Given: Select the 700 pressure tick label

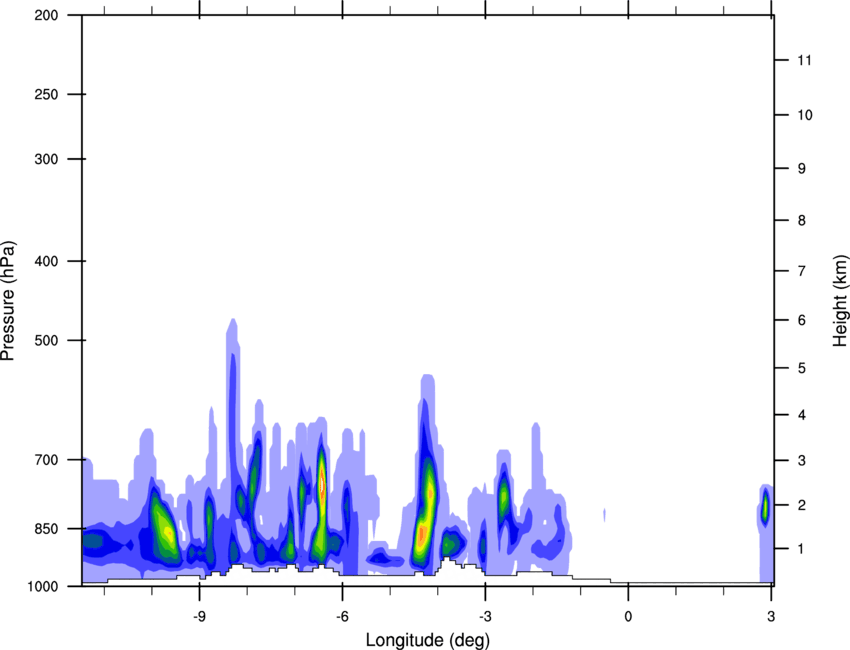Looking at the screenshot, I should [x=46, y=460].
